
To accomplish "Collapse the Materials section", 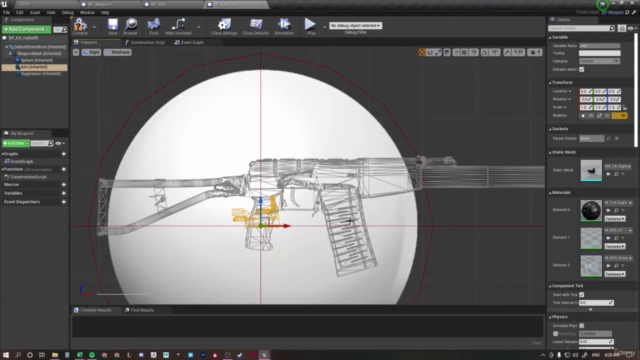I will [x=550, y=193].
